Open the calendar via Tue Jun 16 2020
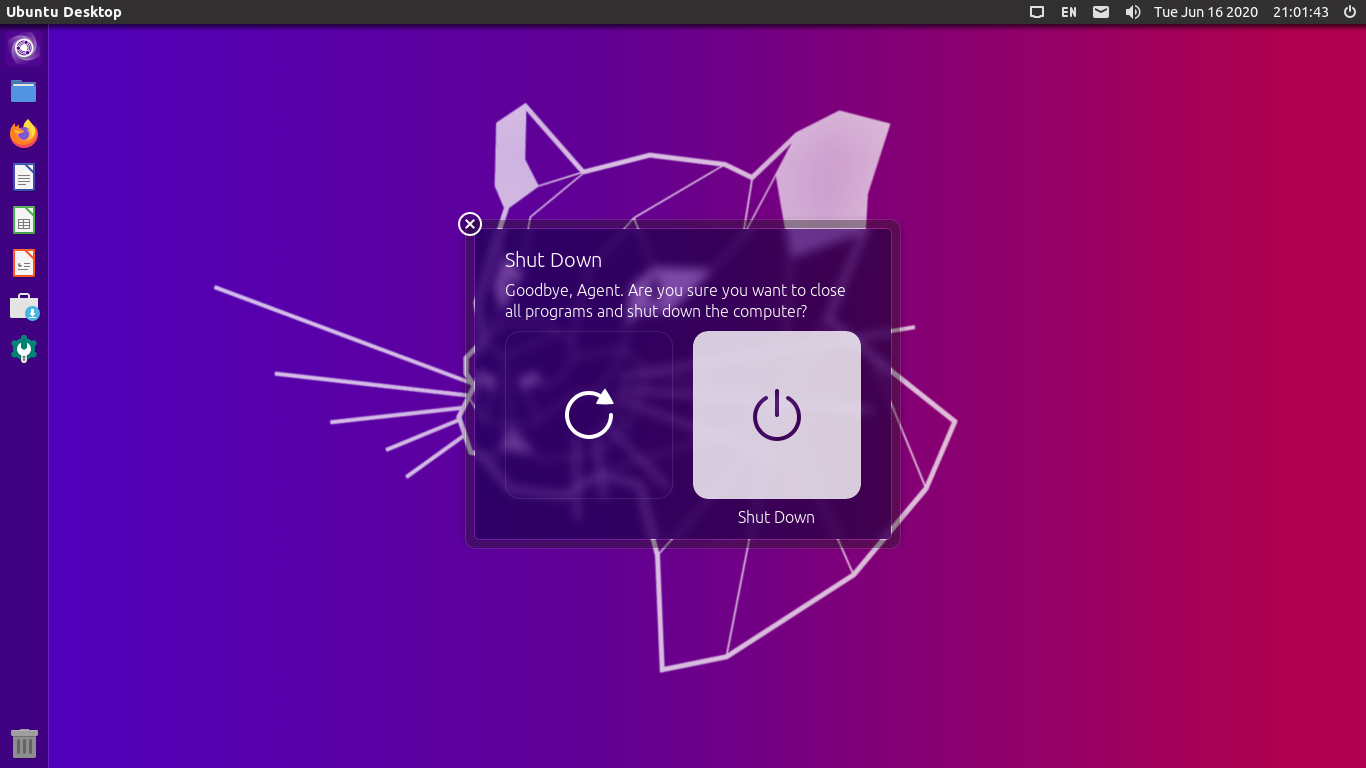Screen dimensions: 1366x768 (1206, 12)
